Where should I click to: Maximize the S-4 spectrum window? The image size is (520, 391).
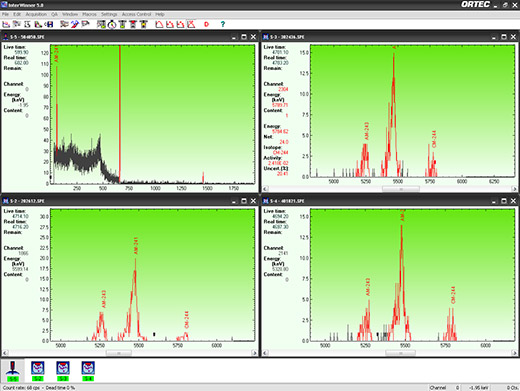pos(504,201)
